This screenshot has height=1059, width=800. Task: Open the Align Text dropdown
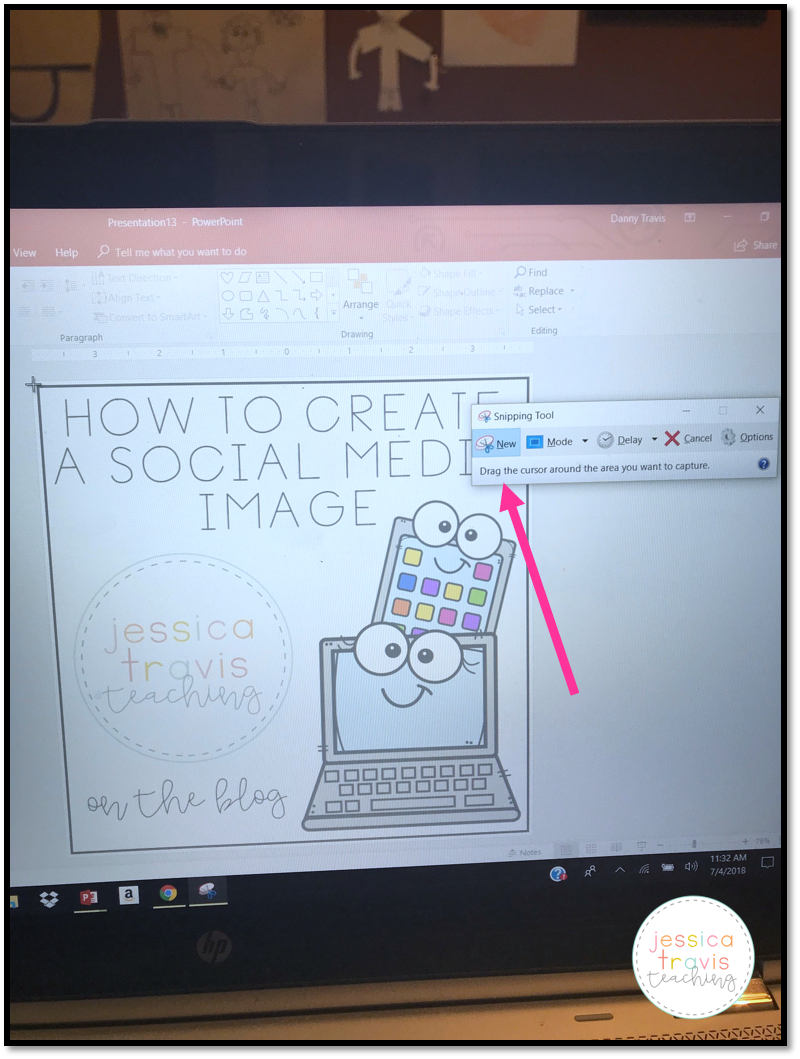tap(126, 297)
